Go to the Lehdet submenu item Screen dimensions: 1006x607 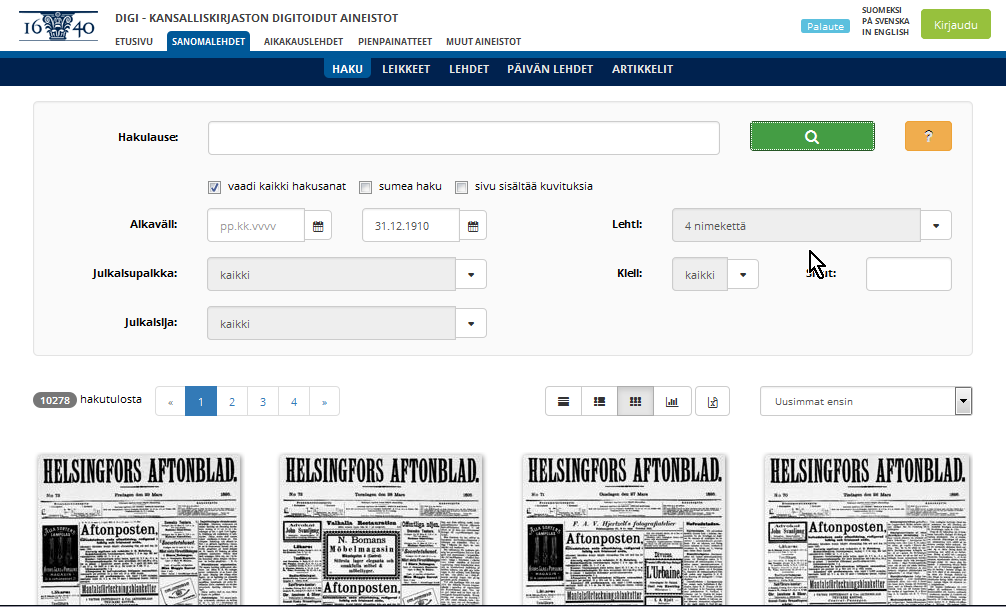(469, 69)
